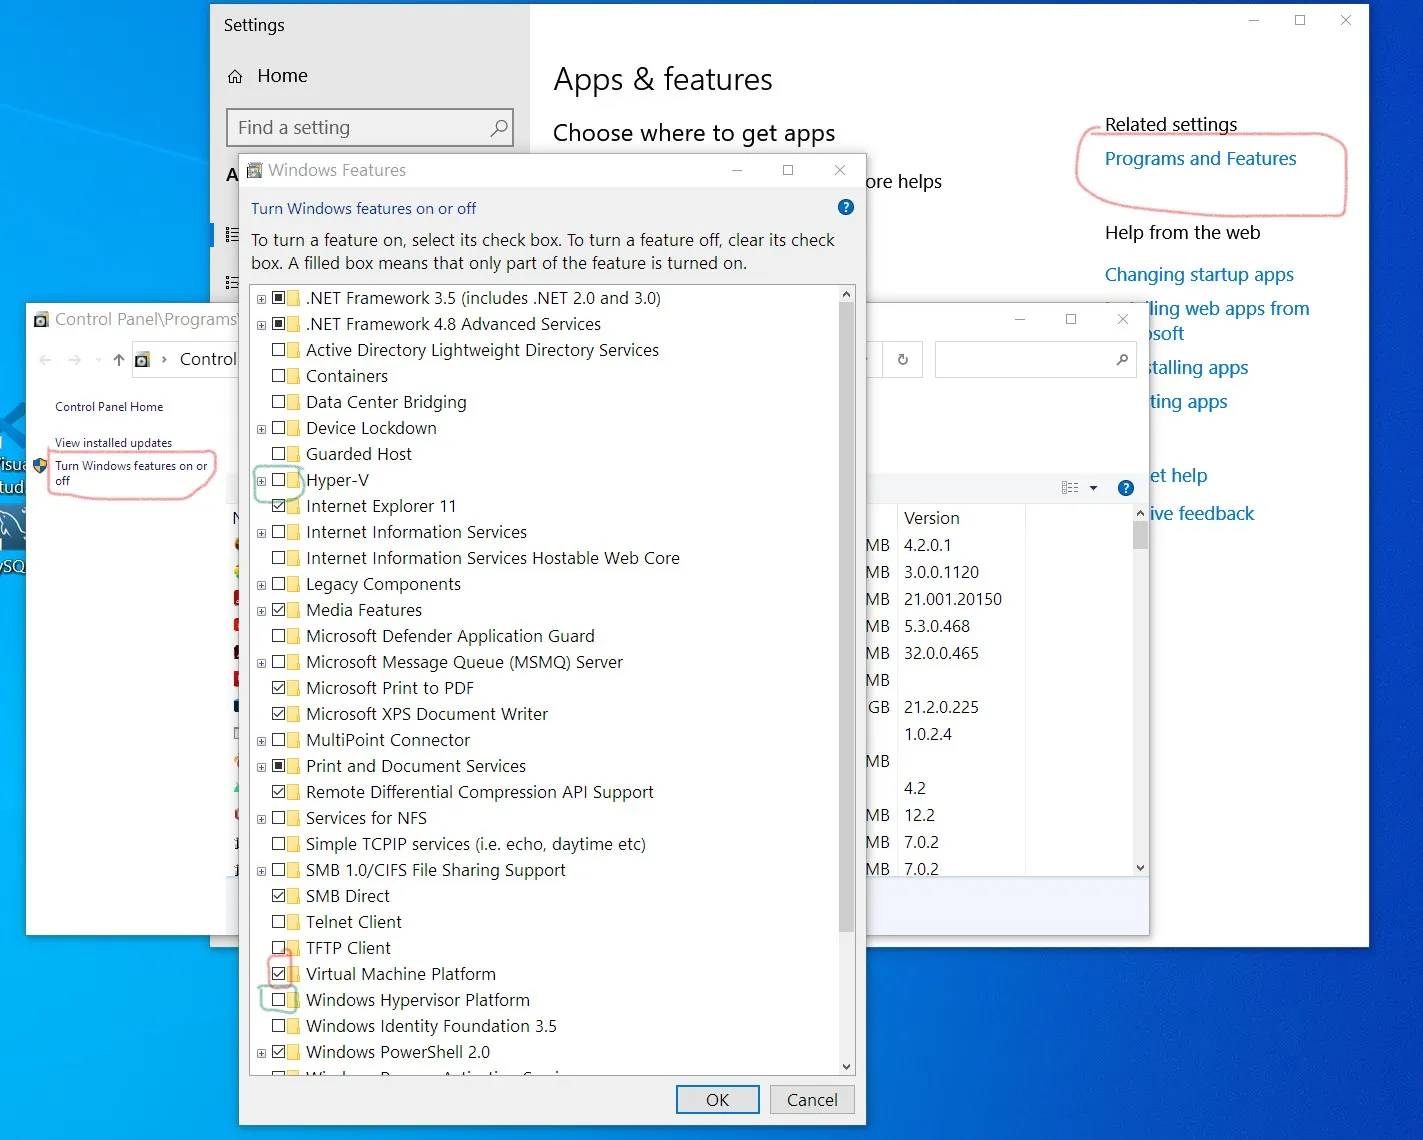Click the search magnifier in Find a setting
This screenshot has width=1423, height=1140.
(x=499, y=128)
